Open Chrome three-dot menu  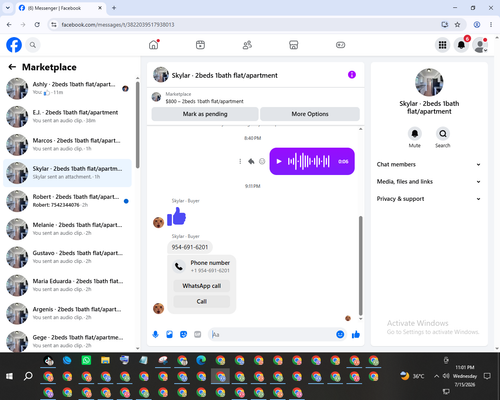click(x=491, y=24)
